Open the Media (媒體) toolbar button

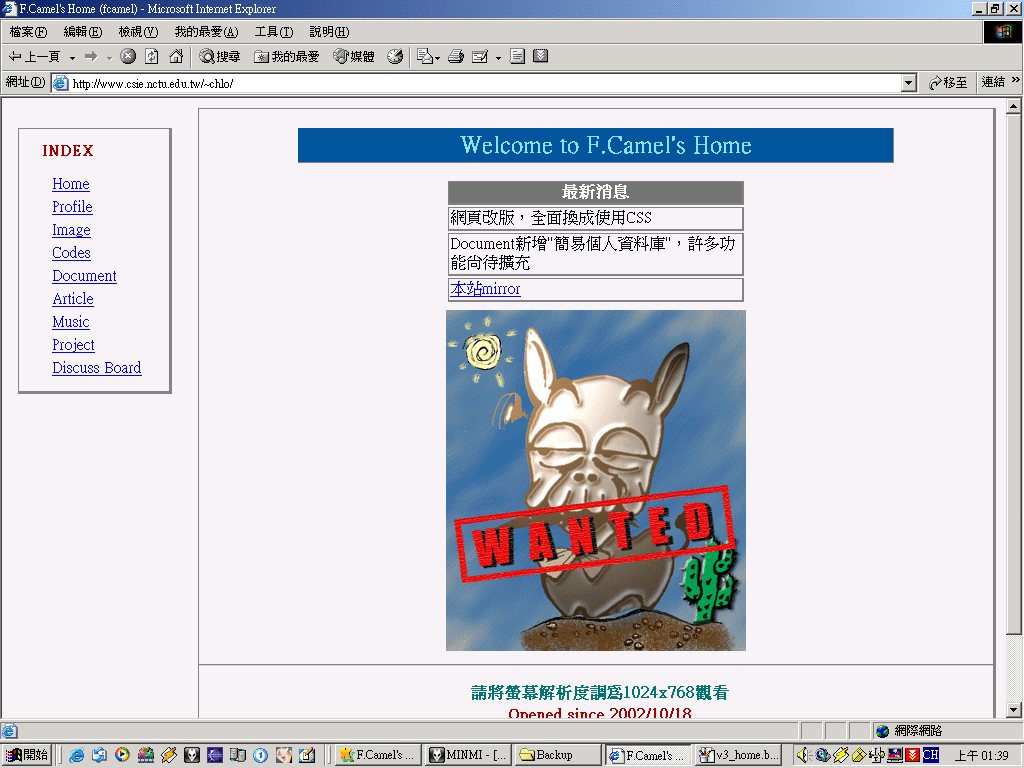(x=354, y=57)
